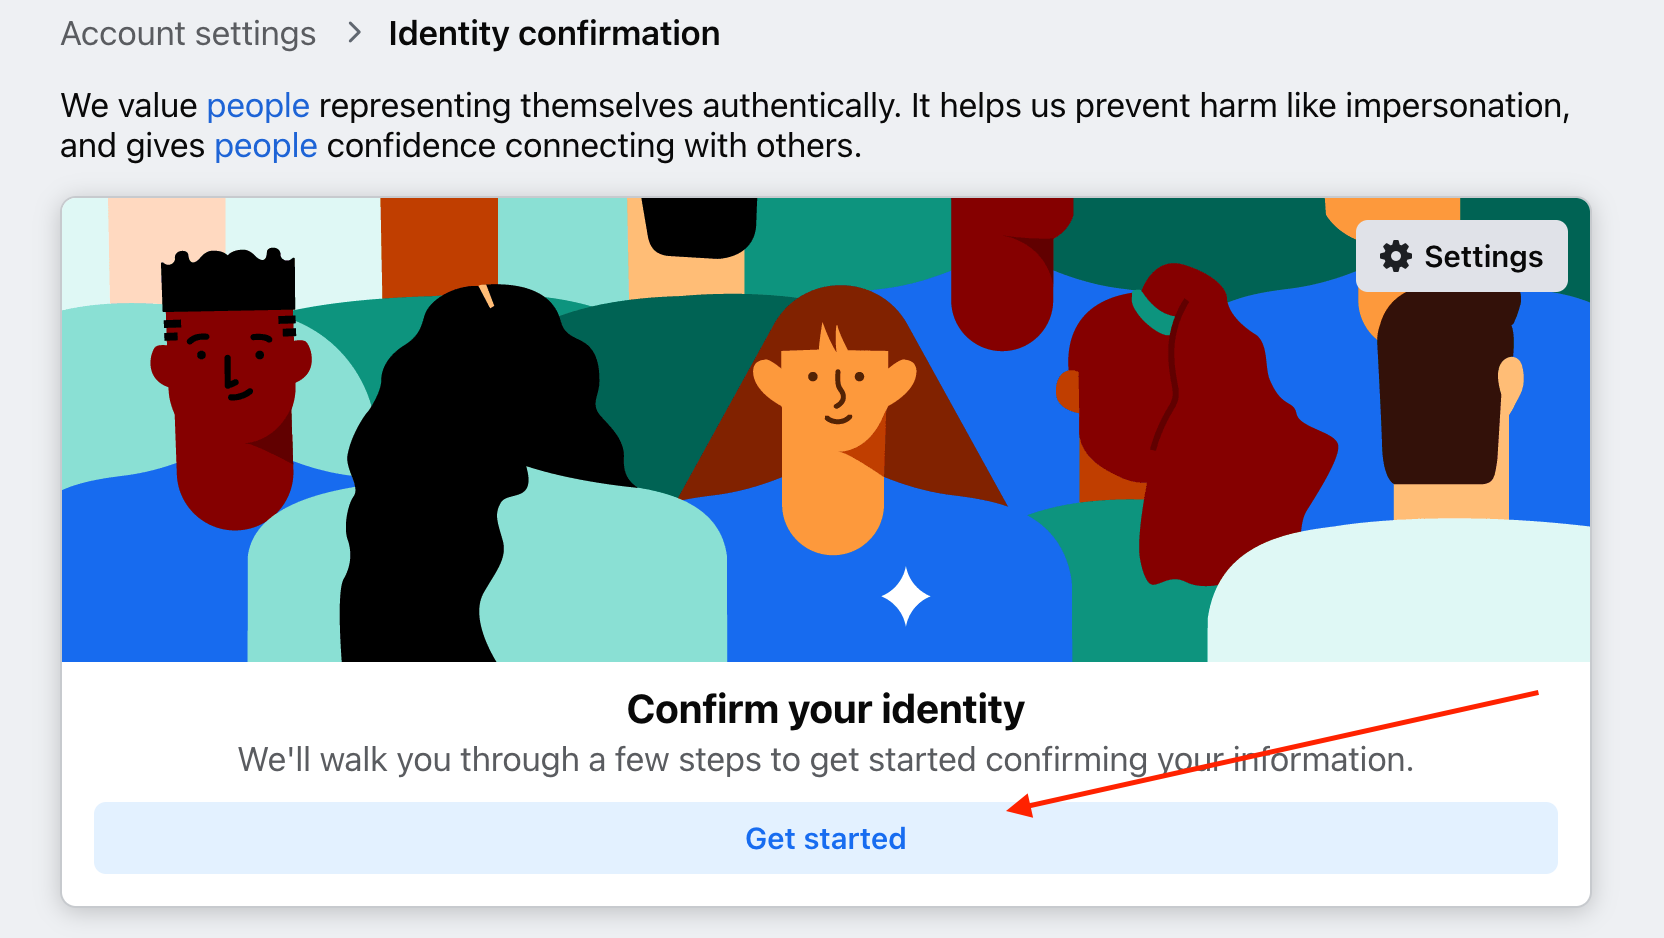The width and height of the screenshot is (1664, 938).
Task: Select the Identity confirmation breadcrumb
Action: (554, 33)
